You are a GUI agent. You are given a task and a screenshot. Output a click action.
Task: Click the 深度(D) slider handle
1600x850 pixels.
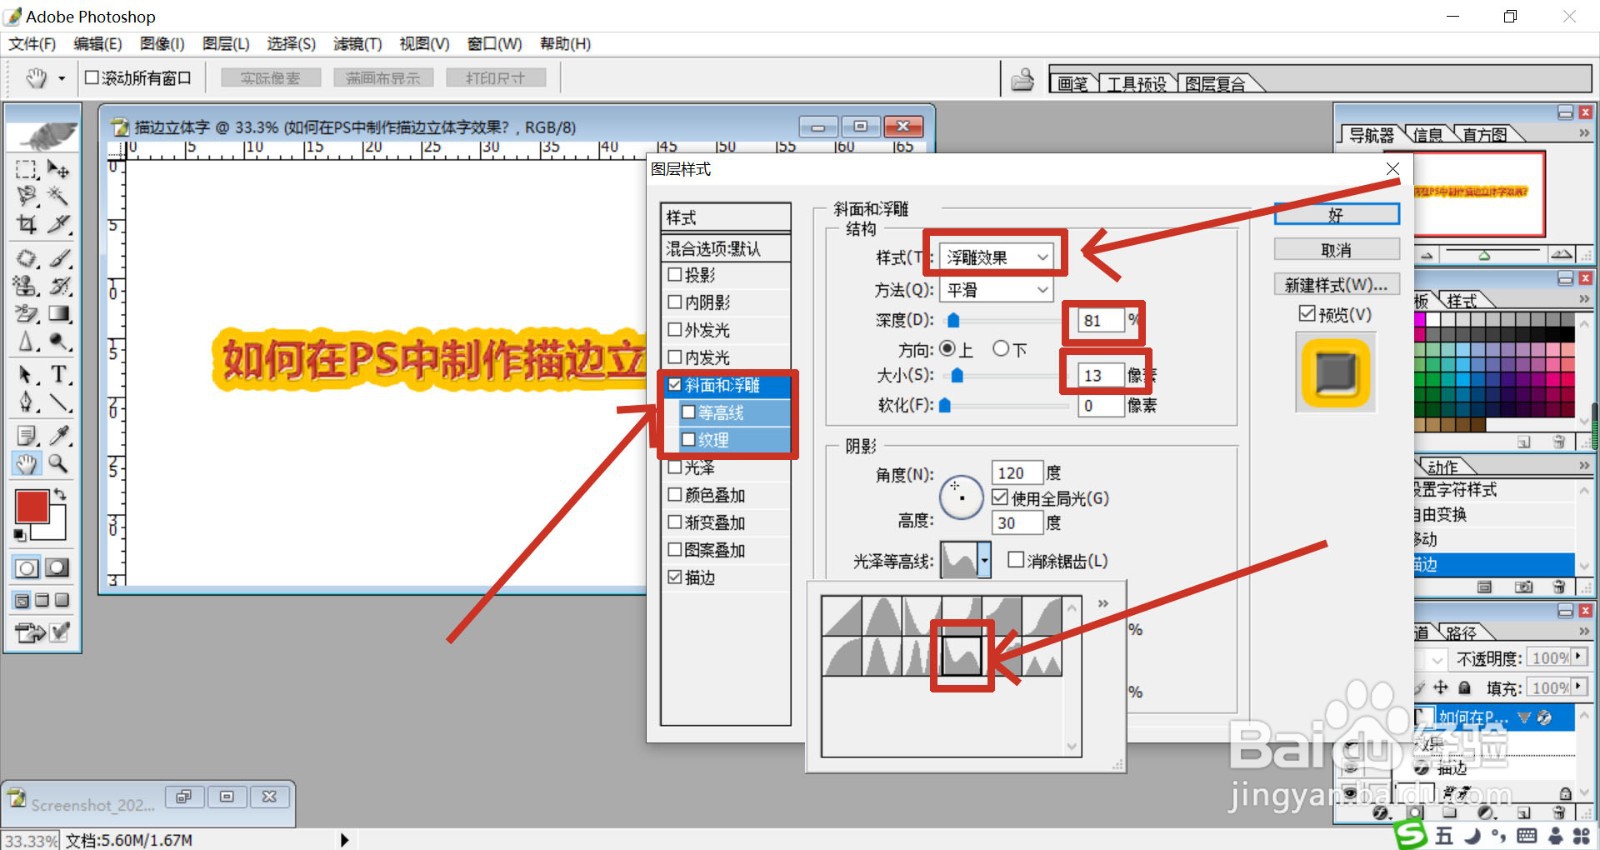coord(953,320)
